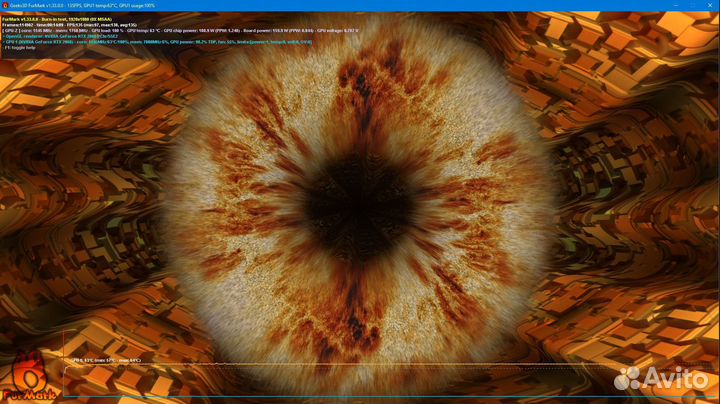Click the GPU 2 core clock stats line
The image size is (720, 404).
pos(100,29)
